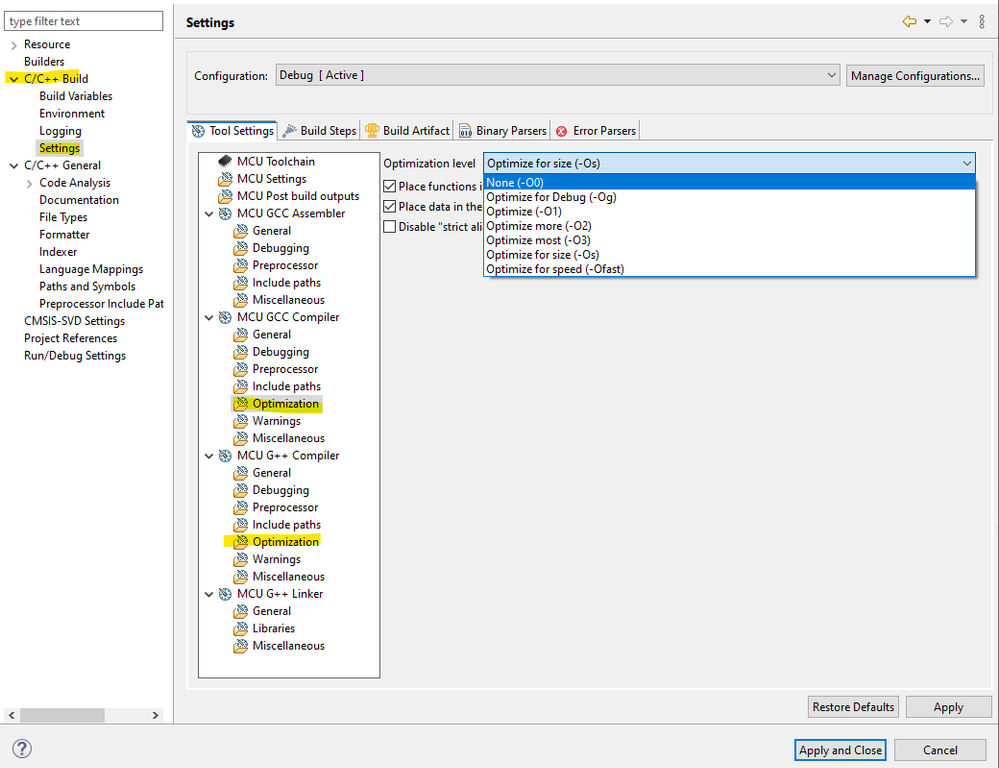This screenshot has width=999, height=768.
Task: Switch to the Build Artifact tab
Action: pyautogui.click(x=407, y=131)
